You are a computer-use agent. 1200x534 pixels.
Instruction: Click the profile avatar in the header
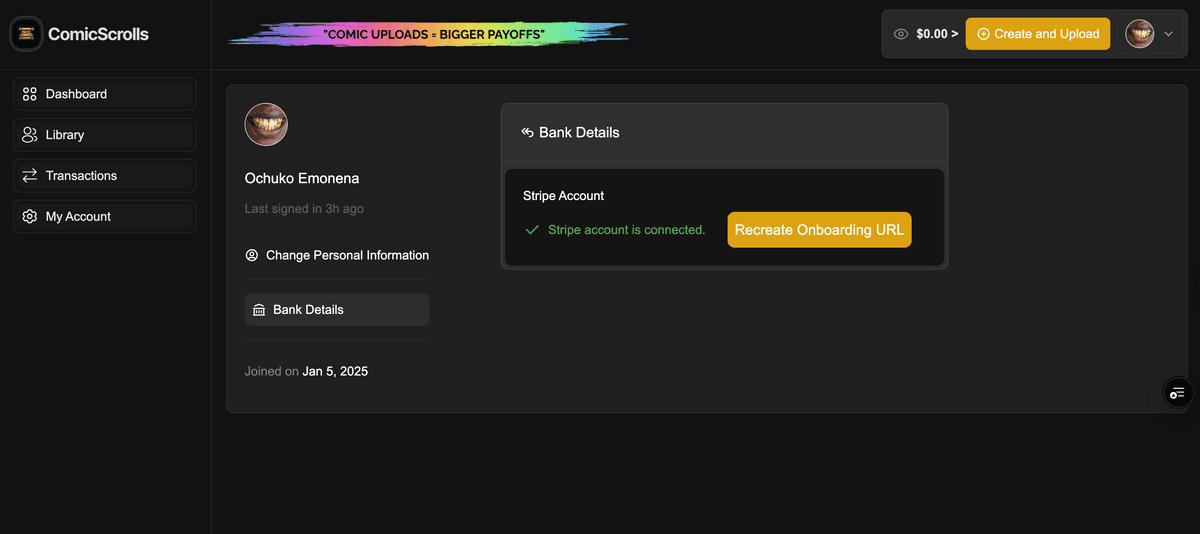[x=1140, y=34]
